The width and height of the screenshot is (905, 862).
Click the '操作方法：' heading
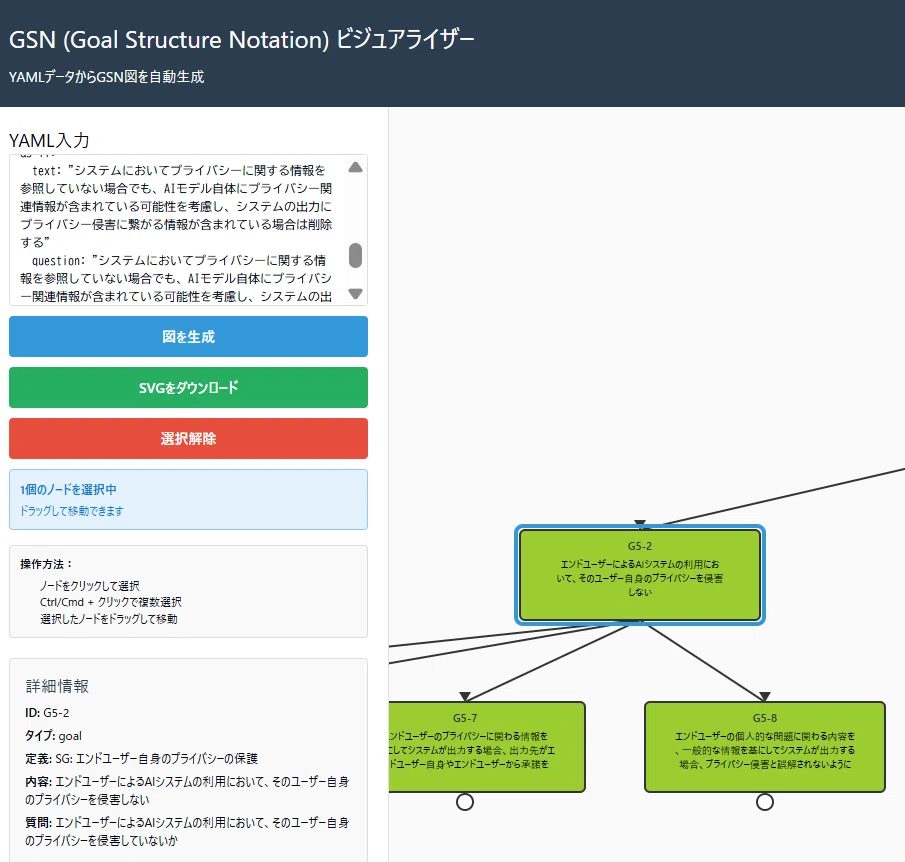[x=46, y=564]
